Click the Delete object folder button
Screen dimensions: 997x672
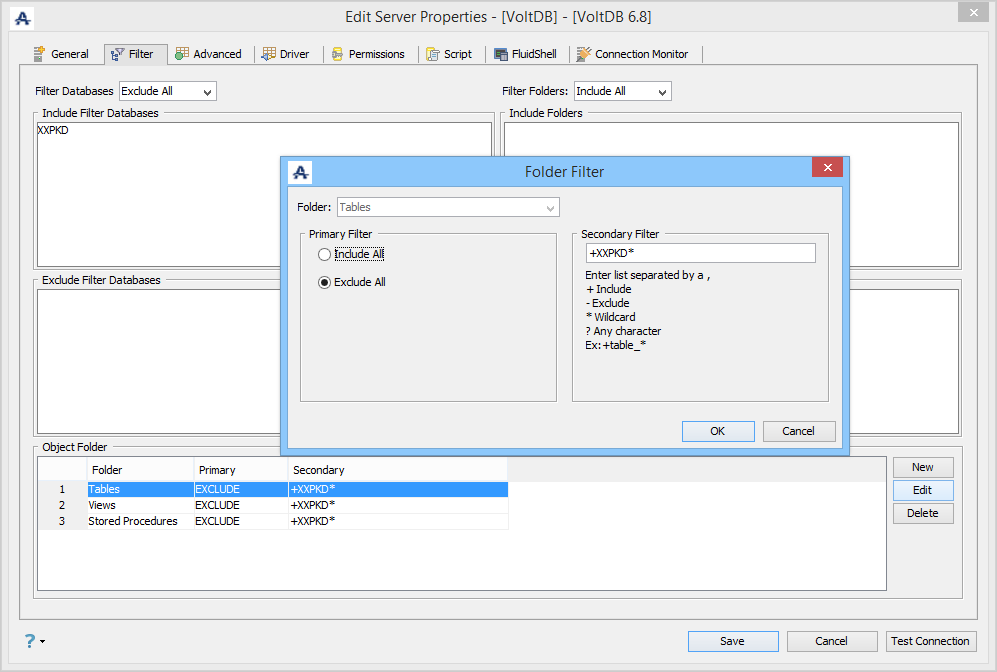(x=923, y=513)
